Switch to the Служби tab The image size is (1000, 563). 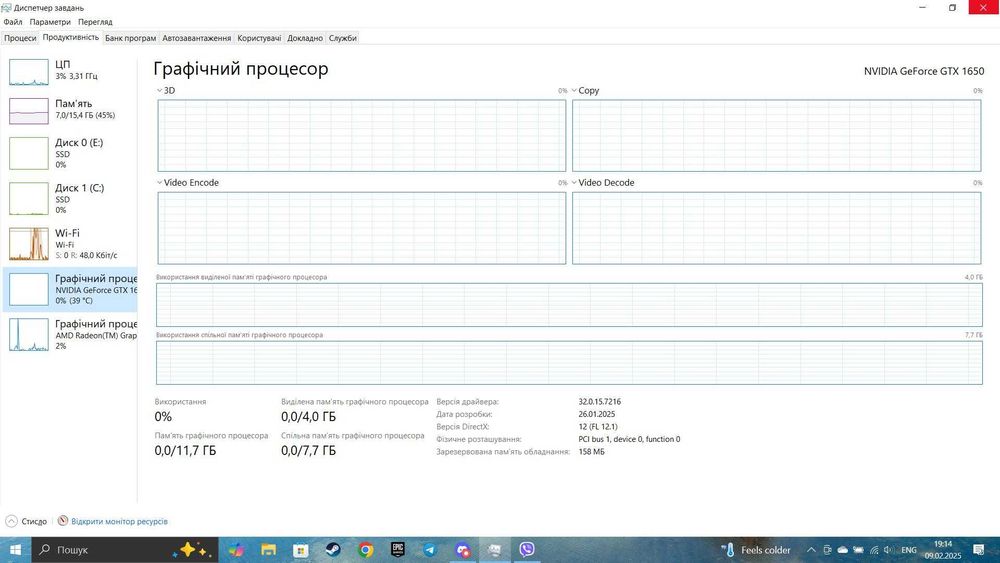(x=342, y=38)
